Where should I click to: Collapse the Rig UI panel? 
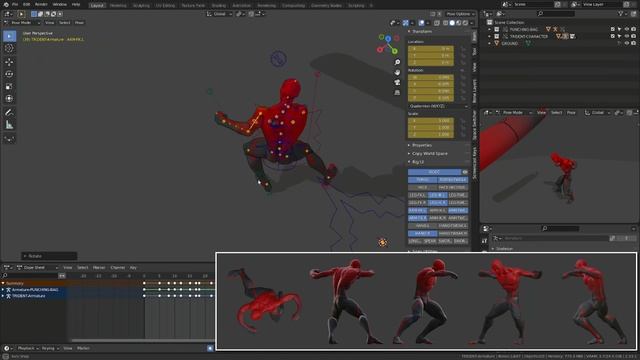[x=418, y=162]
